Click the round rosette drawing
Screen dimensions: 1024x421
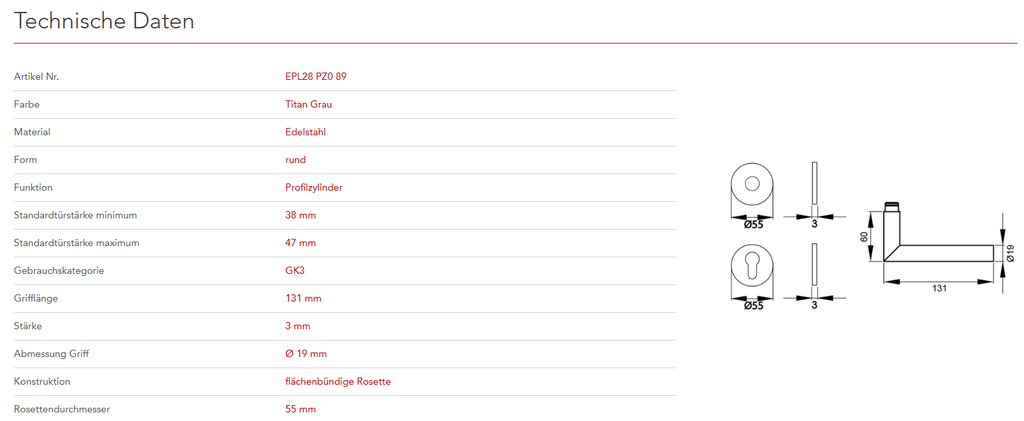click(754, 186)
